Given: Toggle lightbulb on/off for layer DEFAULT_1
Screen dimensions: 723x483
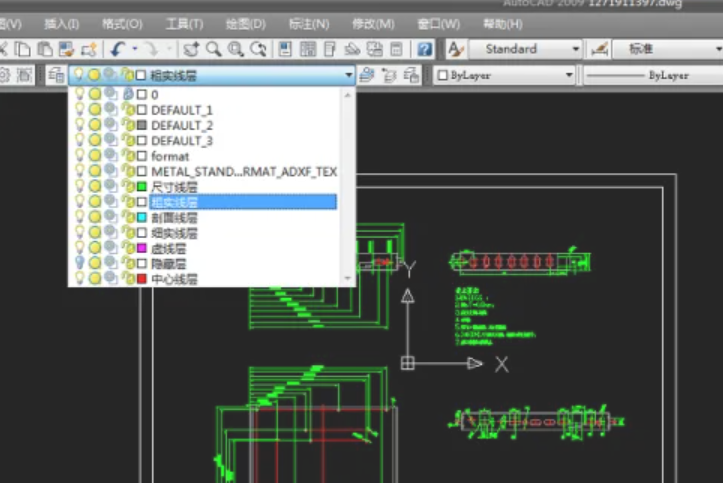Looking at the screenshot, I should 80,109.
